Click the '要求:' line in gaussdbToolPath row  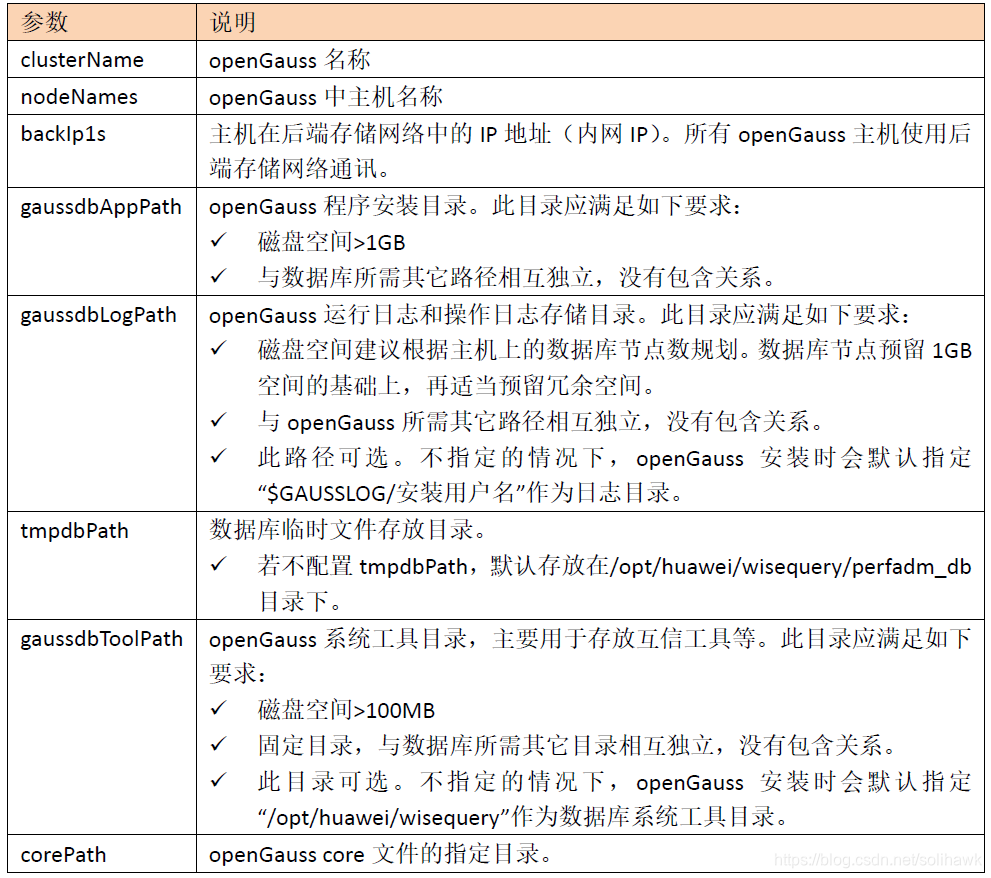238,674
